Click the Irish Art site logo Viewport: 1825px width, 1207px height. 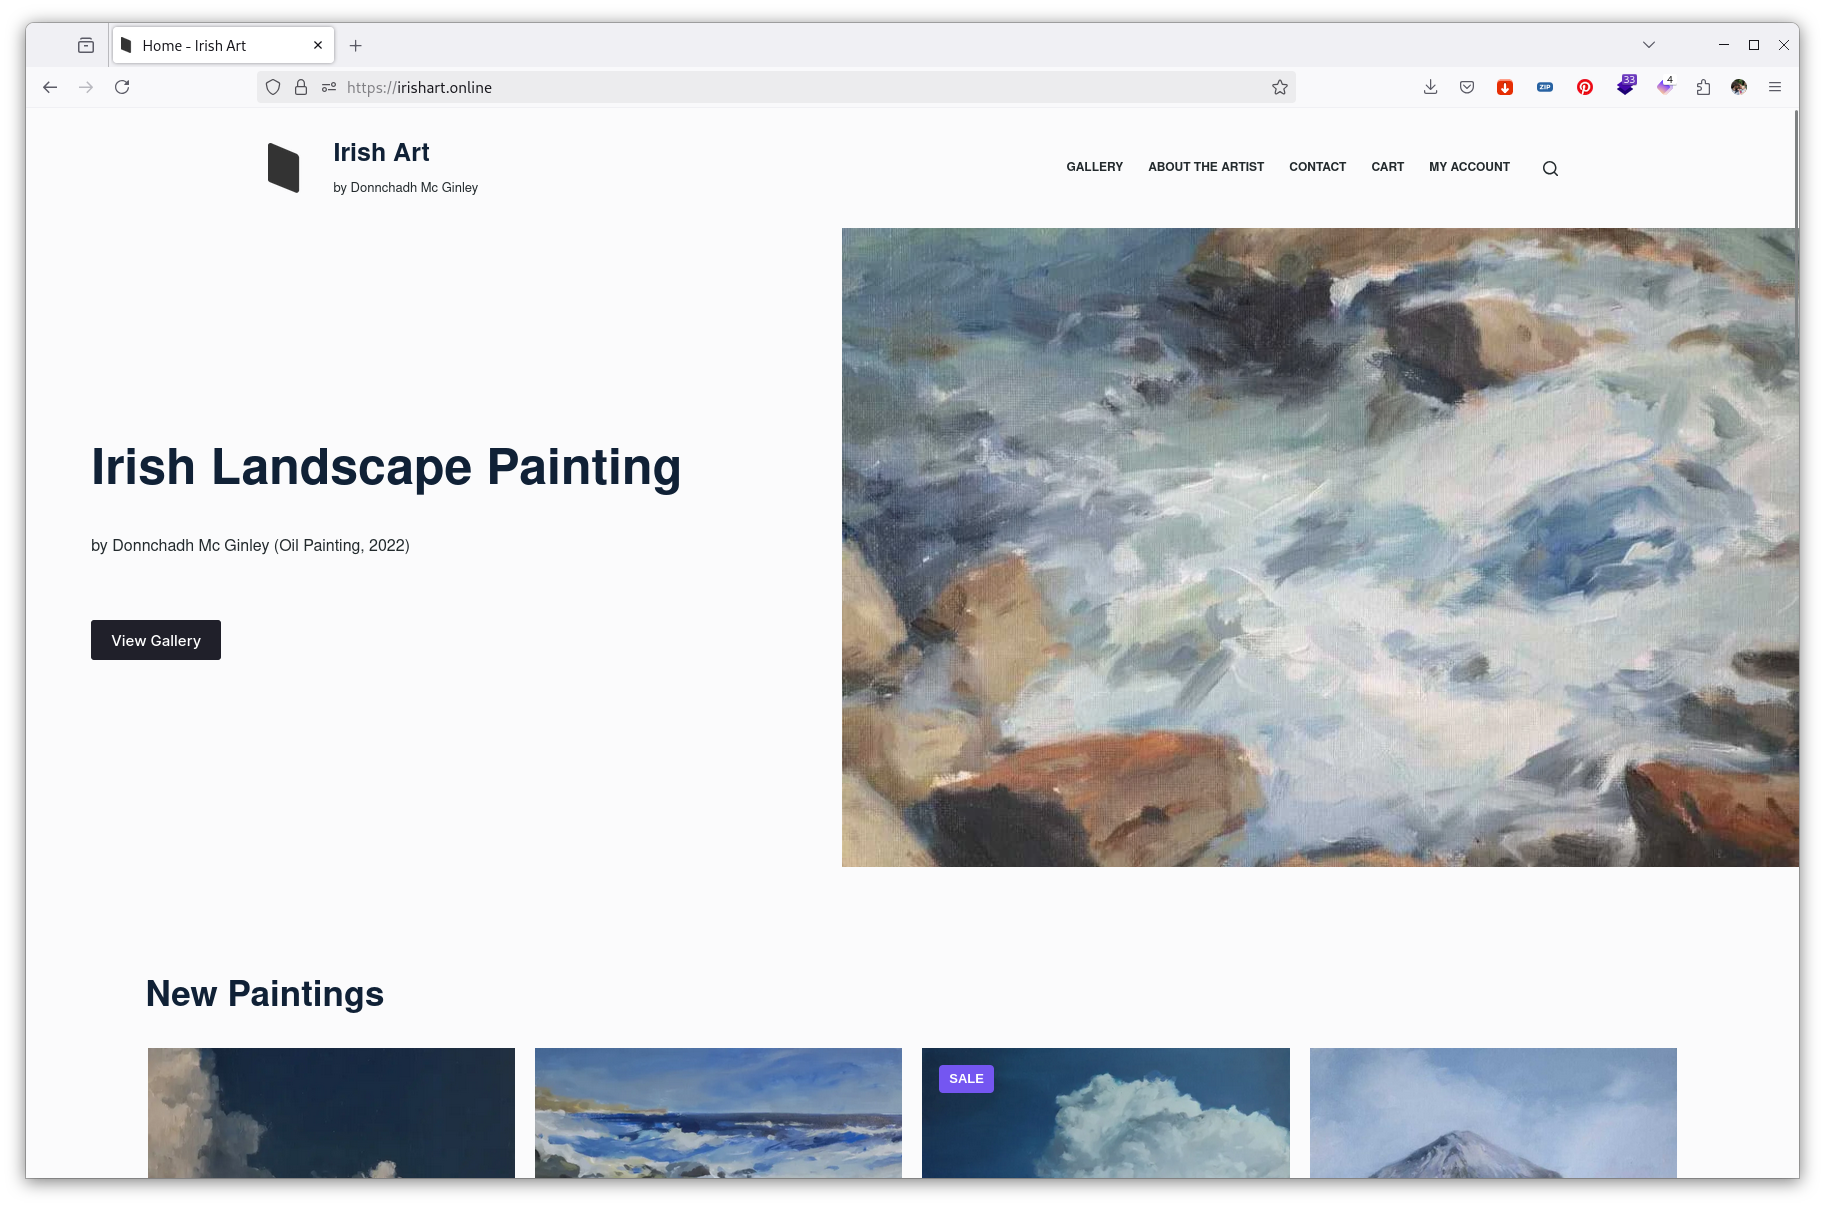pos(284,167)
